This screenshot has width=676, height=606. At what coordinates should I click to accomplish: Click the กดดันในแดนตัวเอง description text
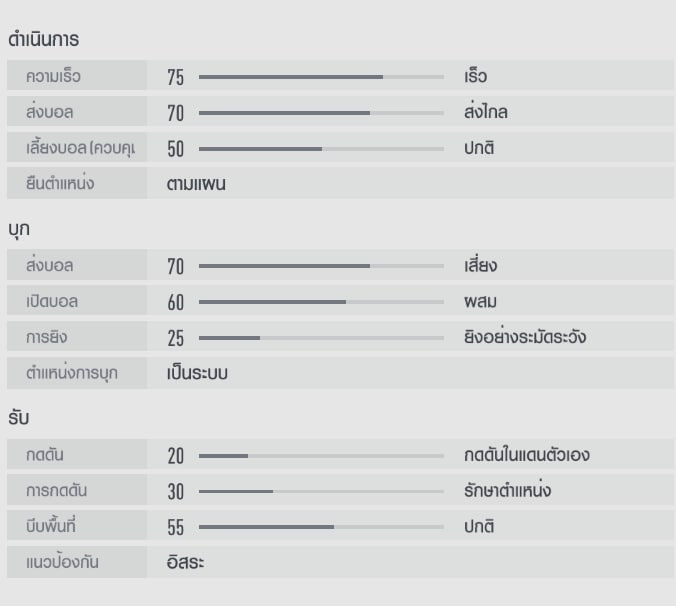point(527,455)
